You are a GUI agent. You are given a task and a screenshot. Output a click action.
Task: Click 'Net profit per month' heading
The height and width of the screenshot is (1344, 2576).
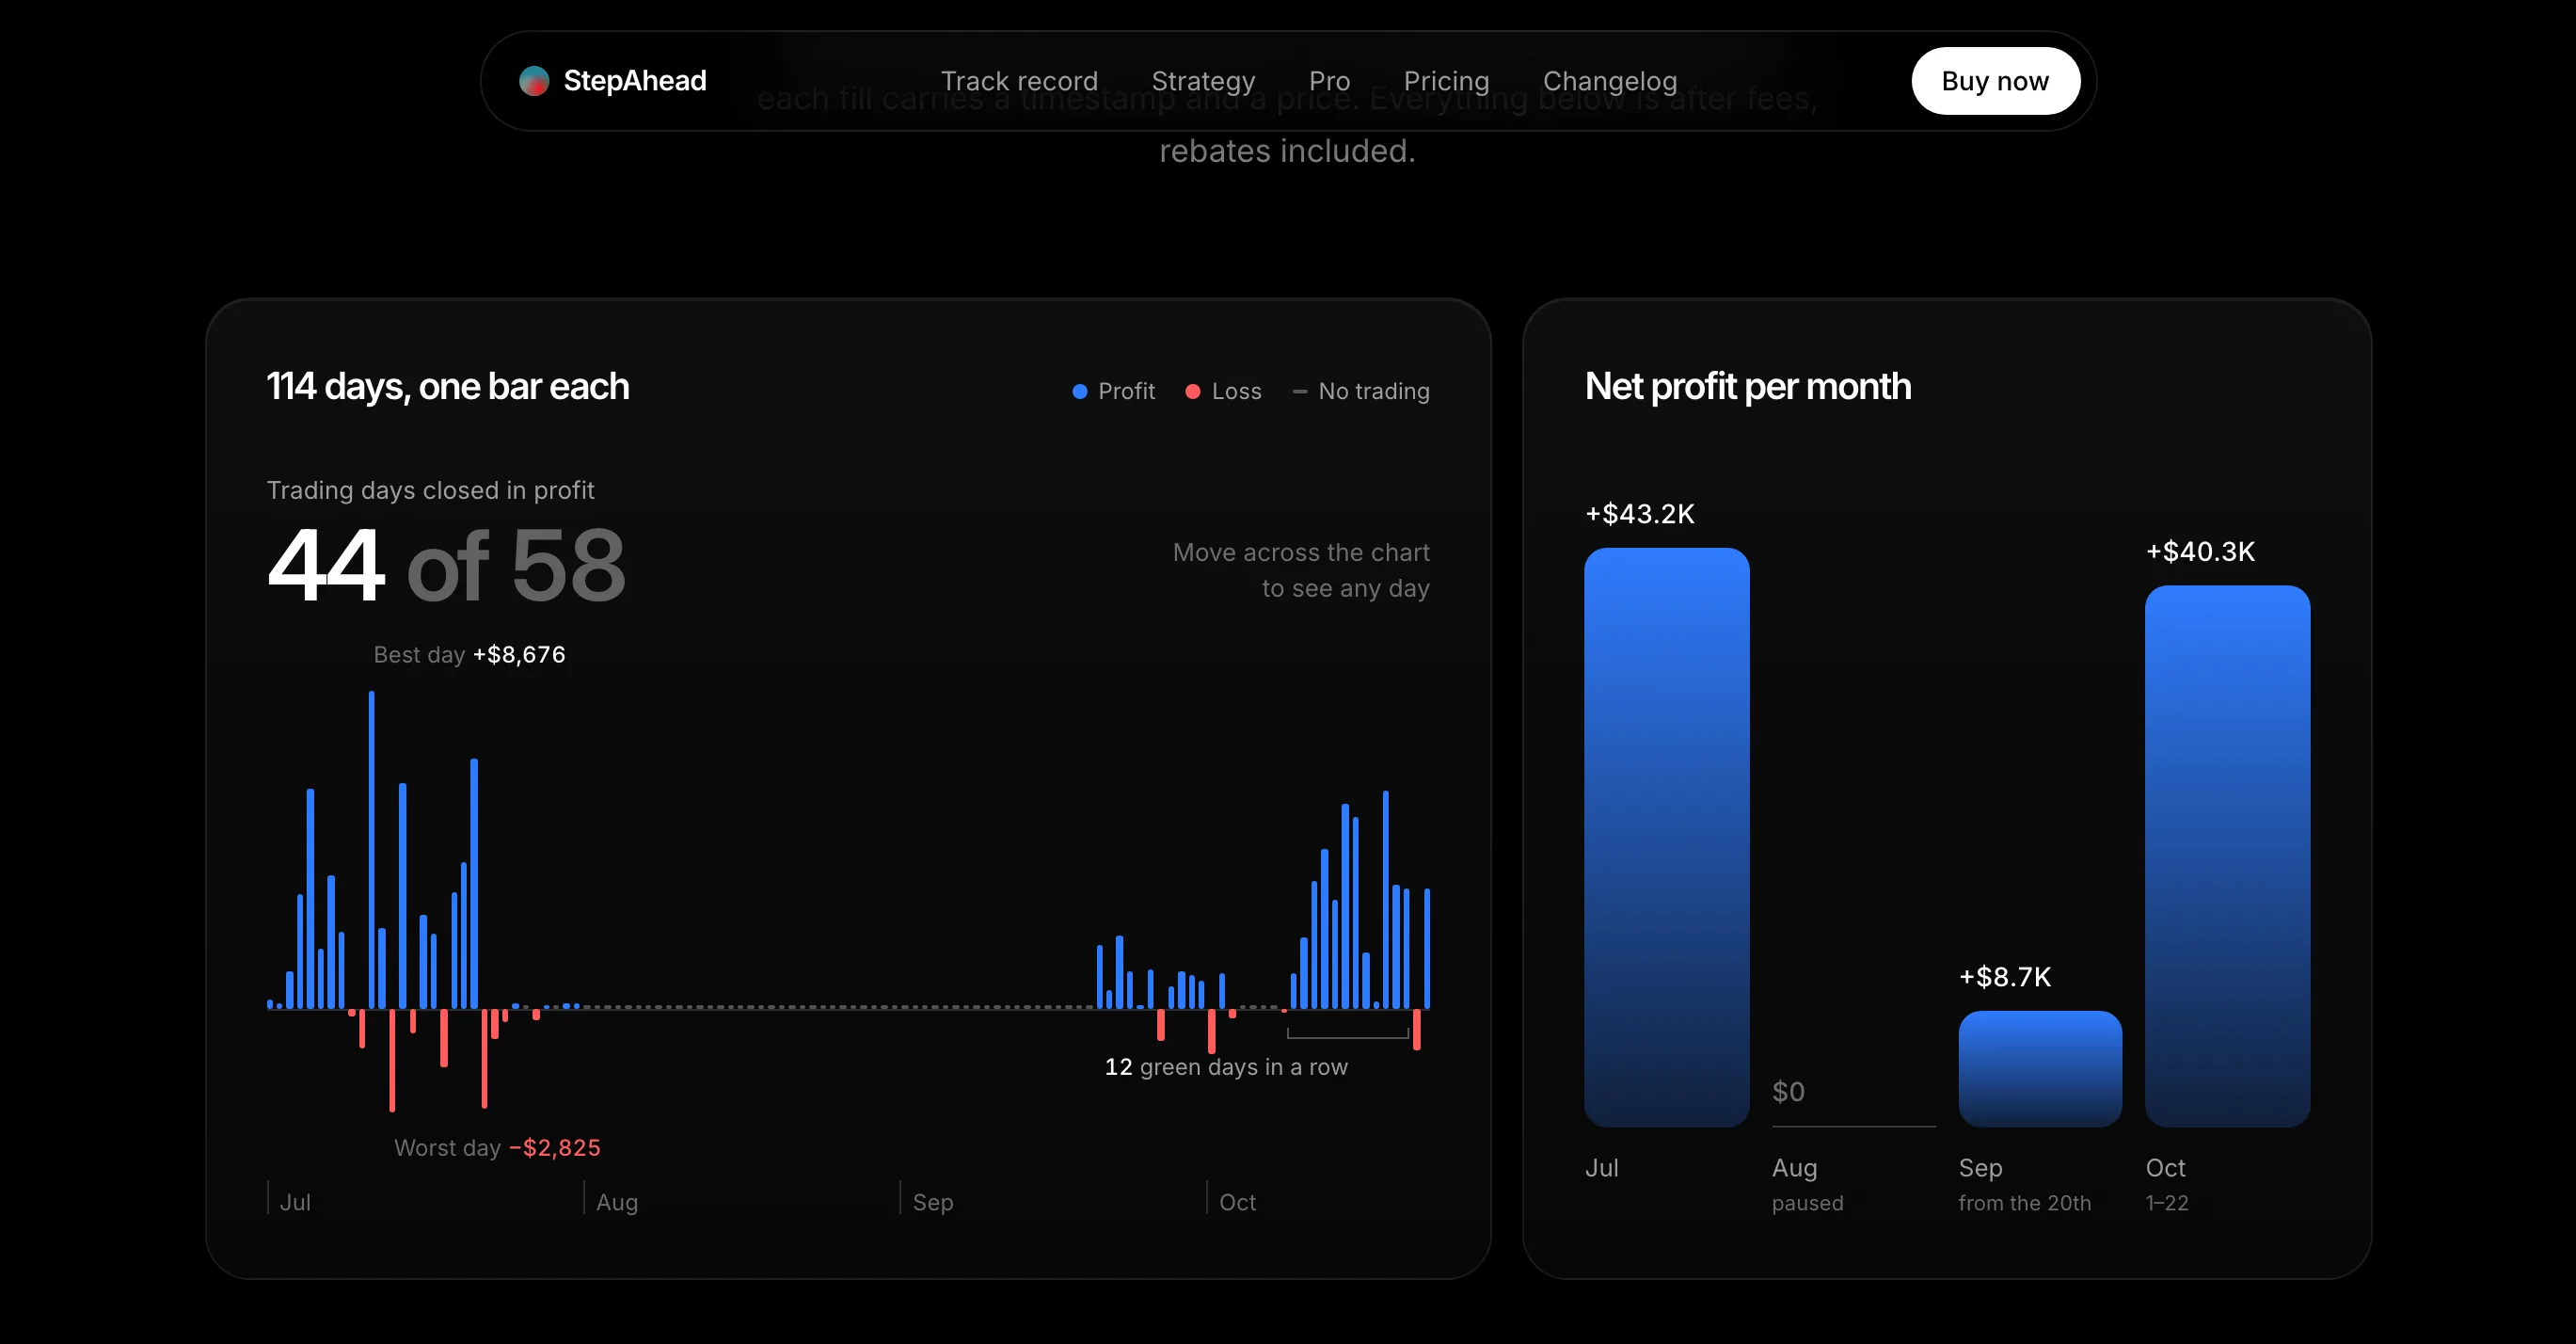coord(1747,387)
